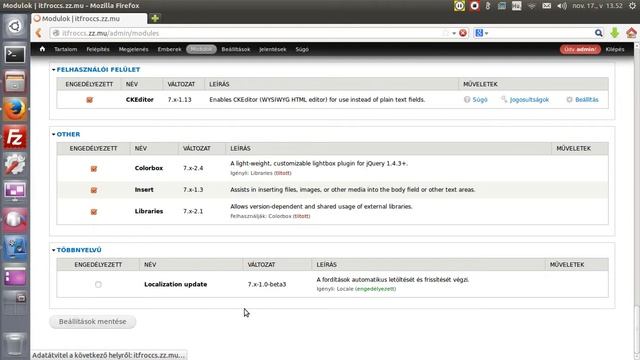Open the network wifi indicator
640x360 pixels.
tap(531, 6)
